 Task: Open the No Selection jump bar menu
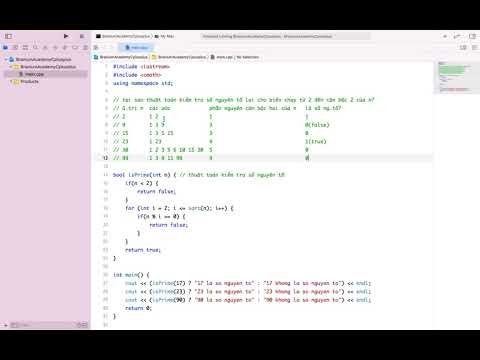248,57
